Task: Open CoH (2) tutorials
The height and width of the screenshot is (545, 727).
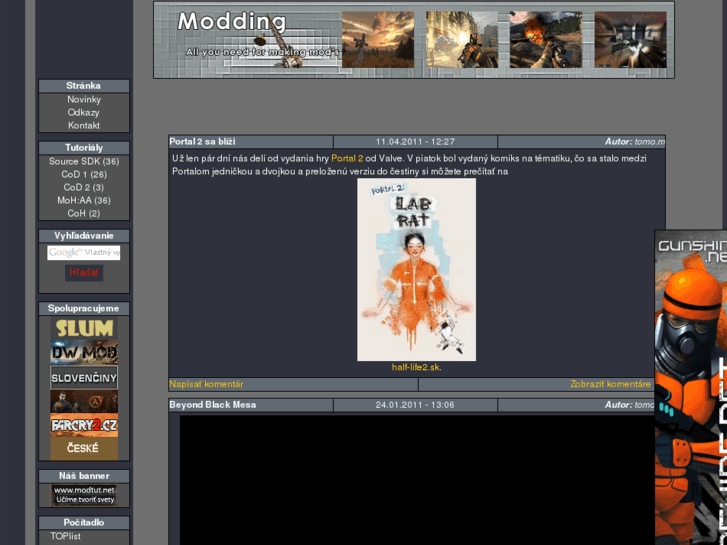Action: click(x=84, y=213)
